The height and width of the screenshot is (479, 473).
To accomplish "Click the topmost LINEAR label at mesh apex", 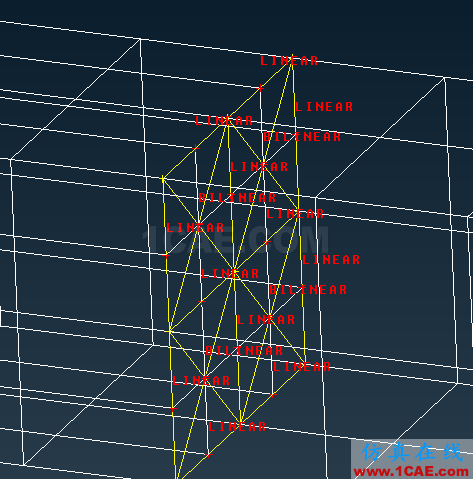I will tap(289, 61).
